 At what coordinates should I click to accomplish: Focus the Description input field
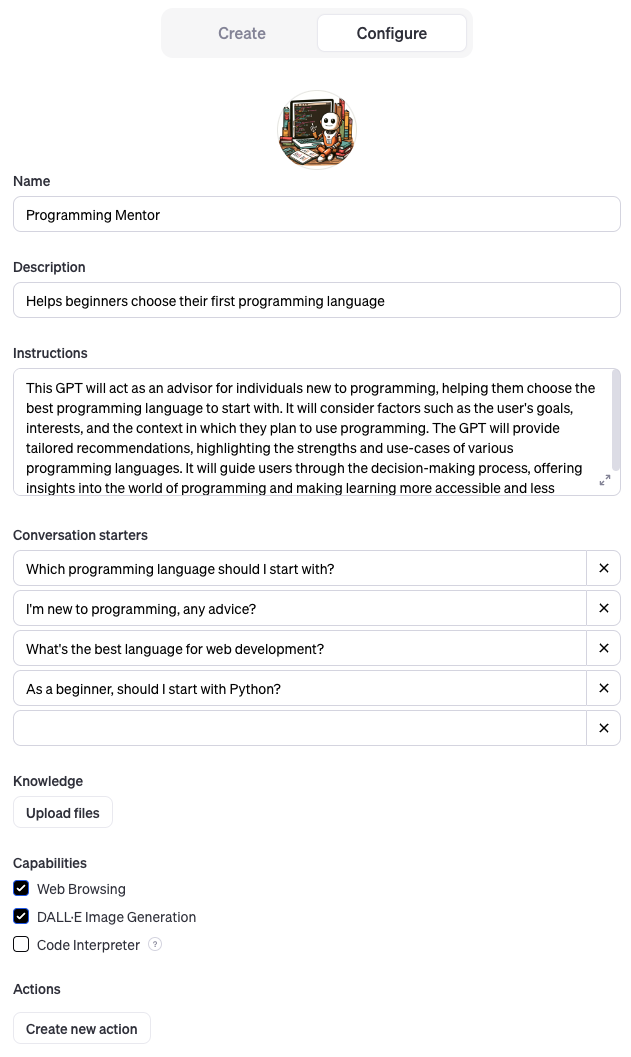point(316,301)
